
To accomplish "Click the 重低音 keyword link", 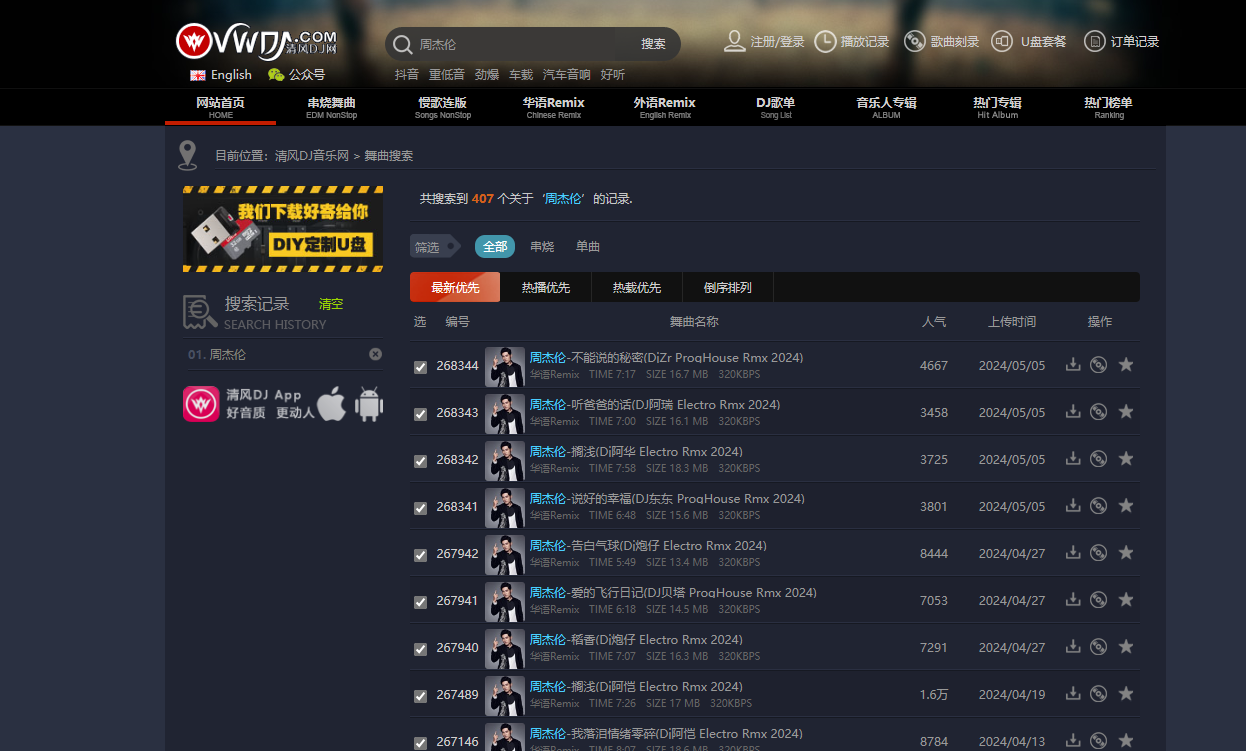I will (447, 75).
